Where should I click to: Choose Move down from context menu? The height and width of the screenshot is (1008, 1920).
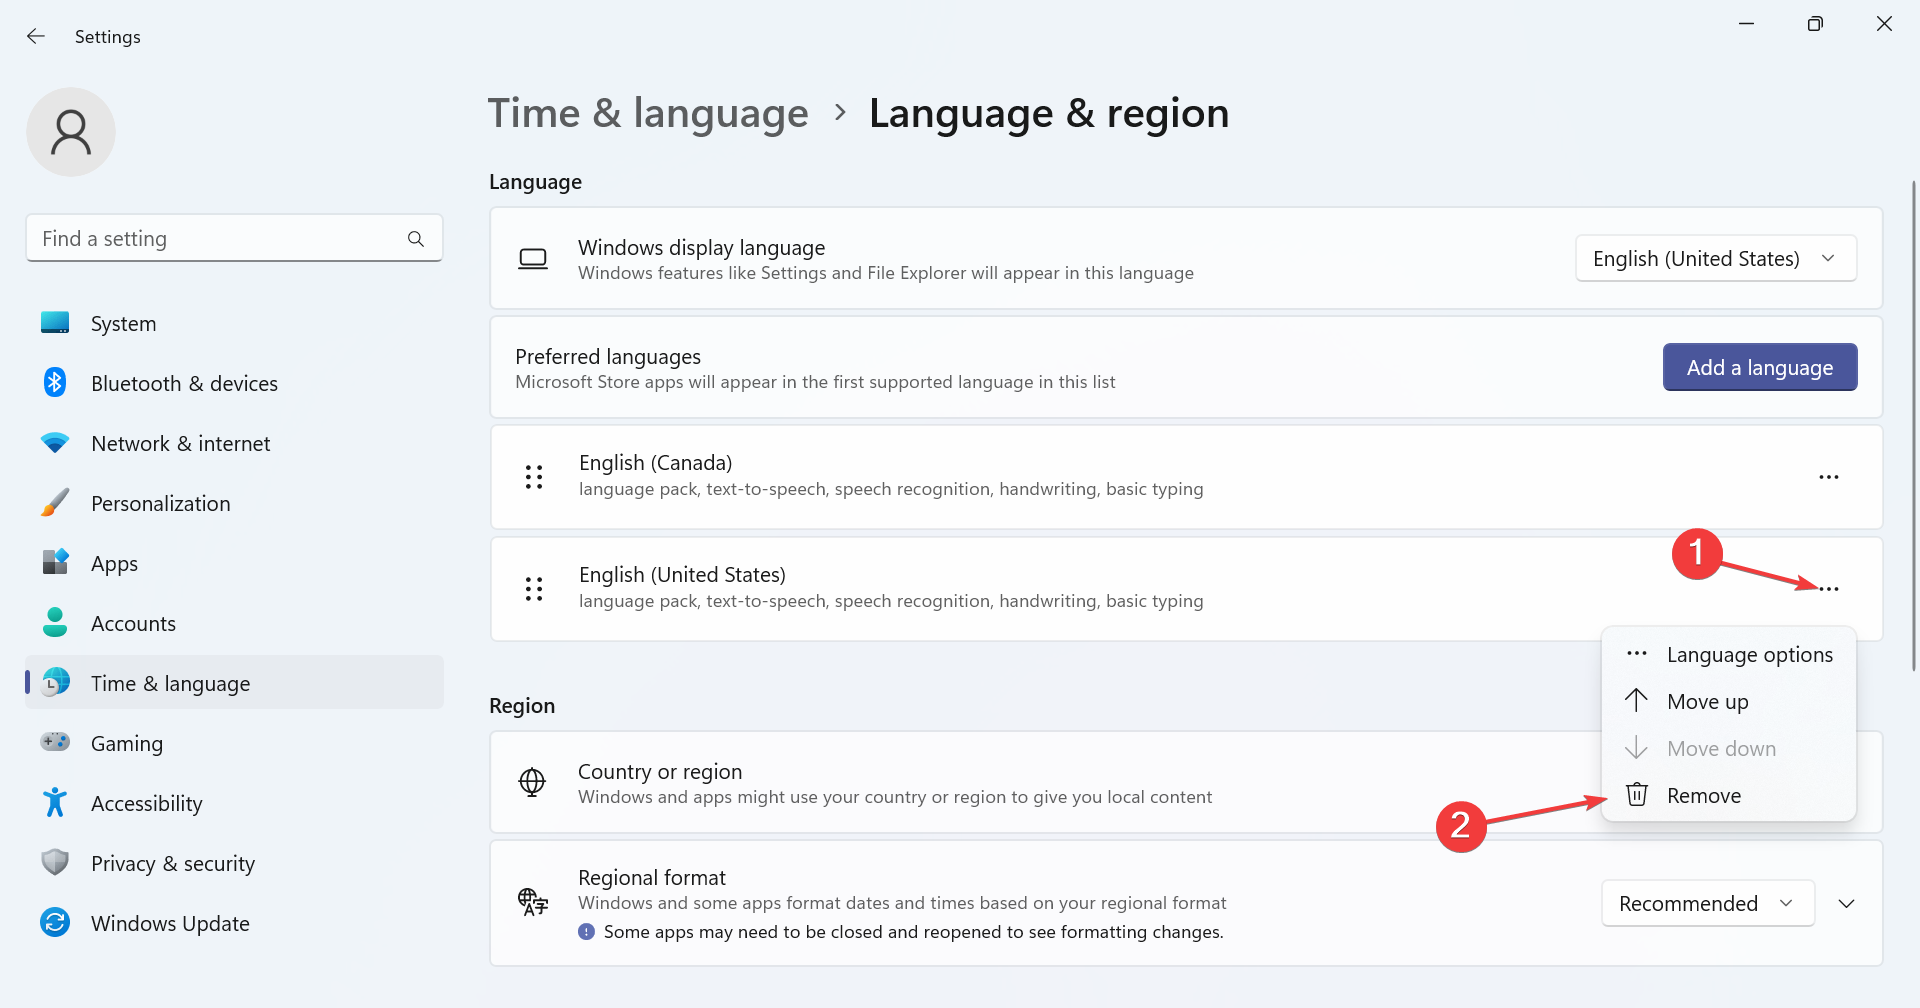(1729, 748)
